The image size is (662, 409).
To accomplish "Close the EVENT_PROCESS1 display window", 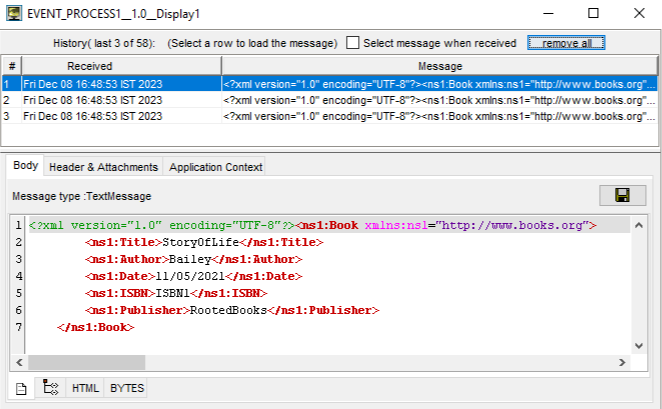I will coord(639,14).
